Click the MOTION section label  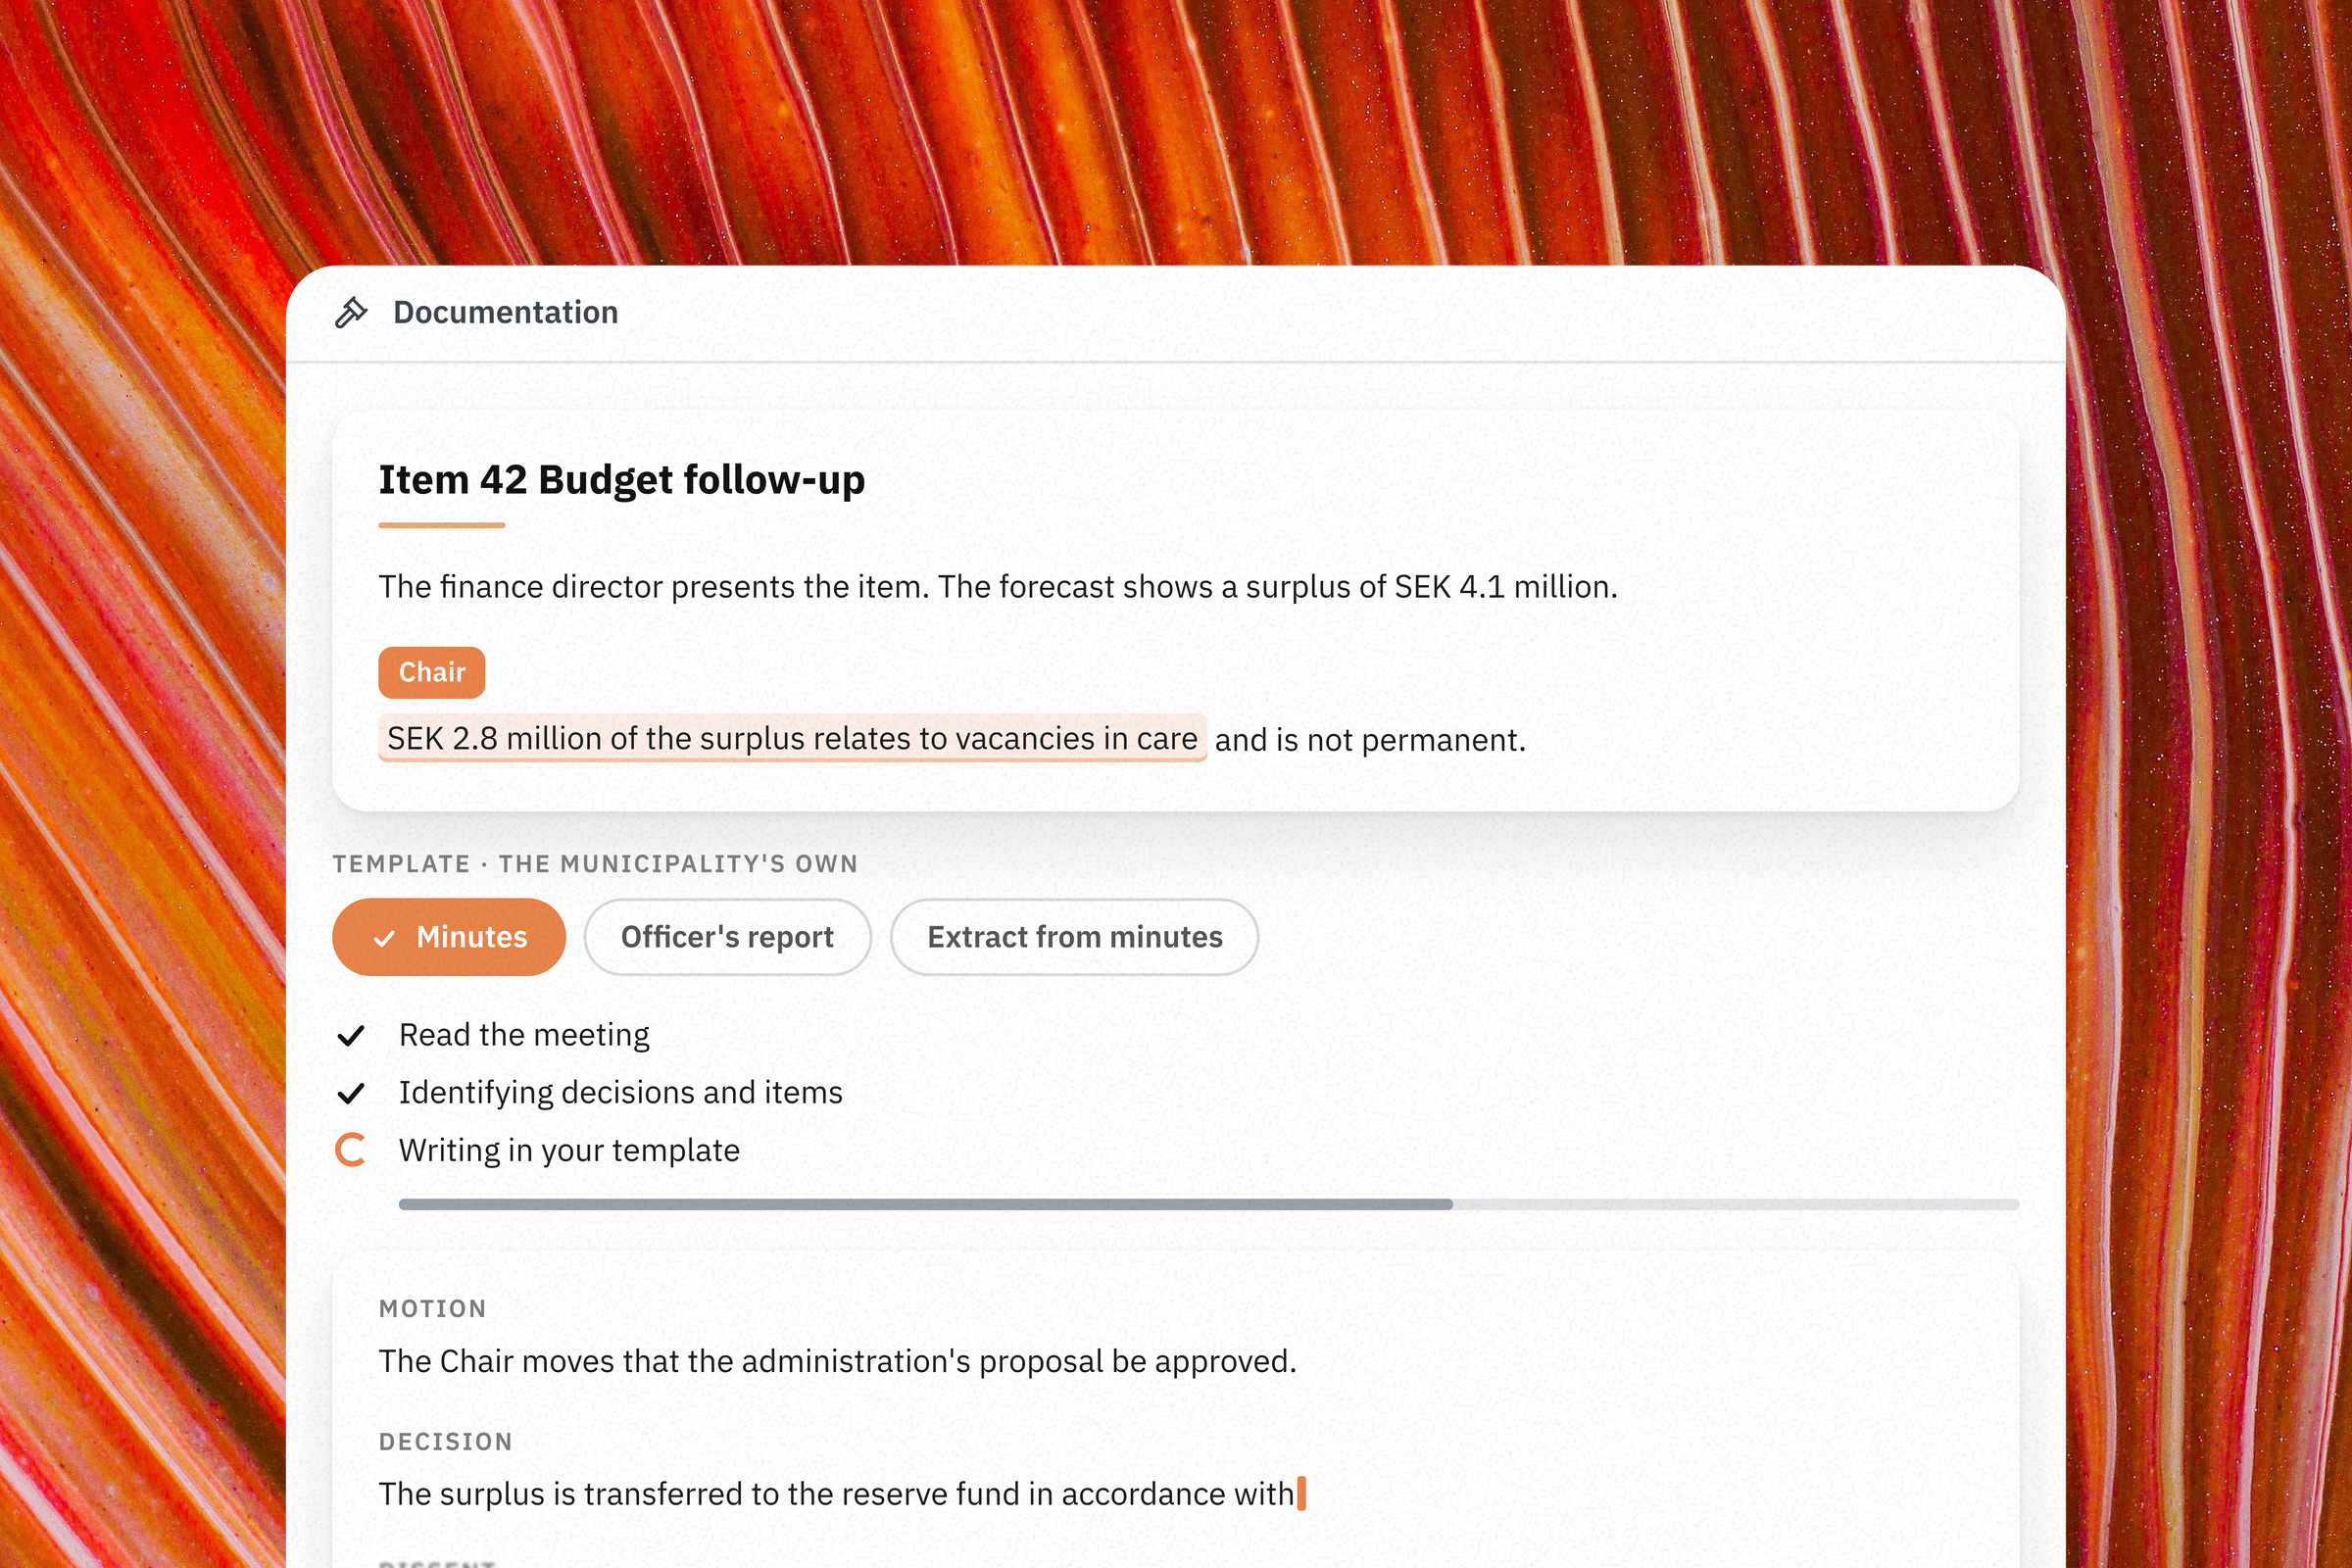pos(433,1309)
